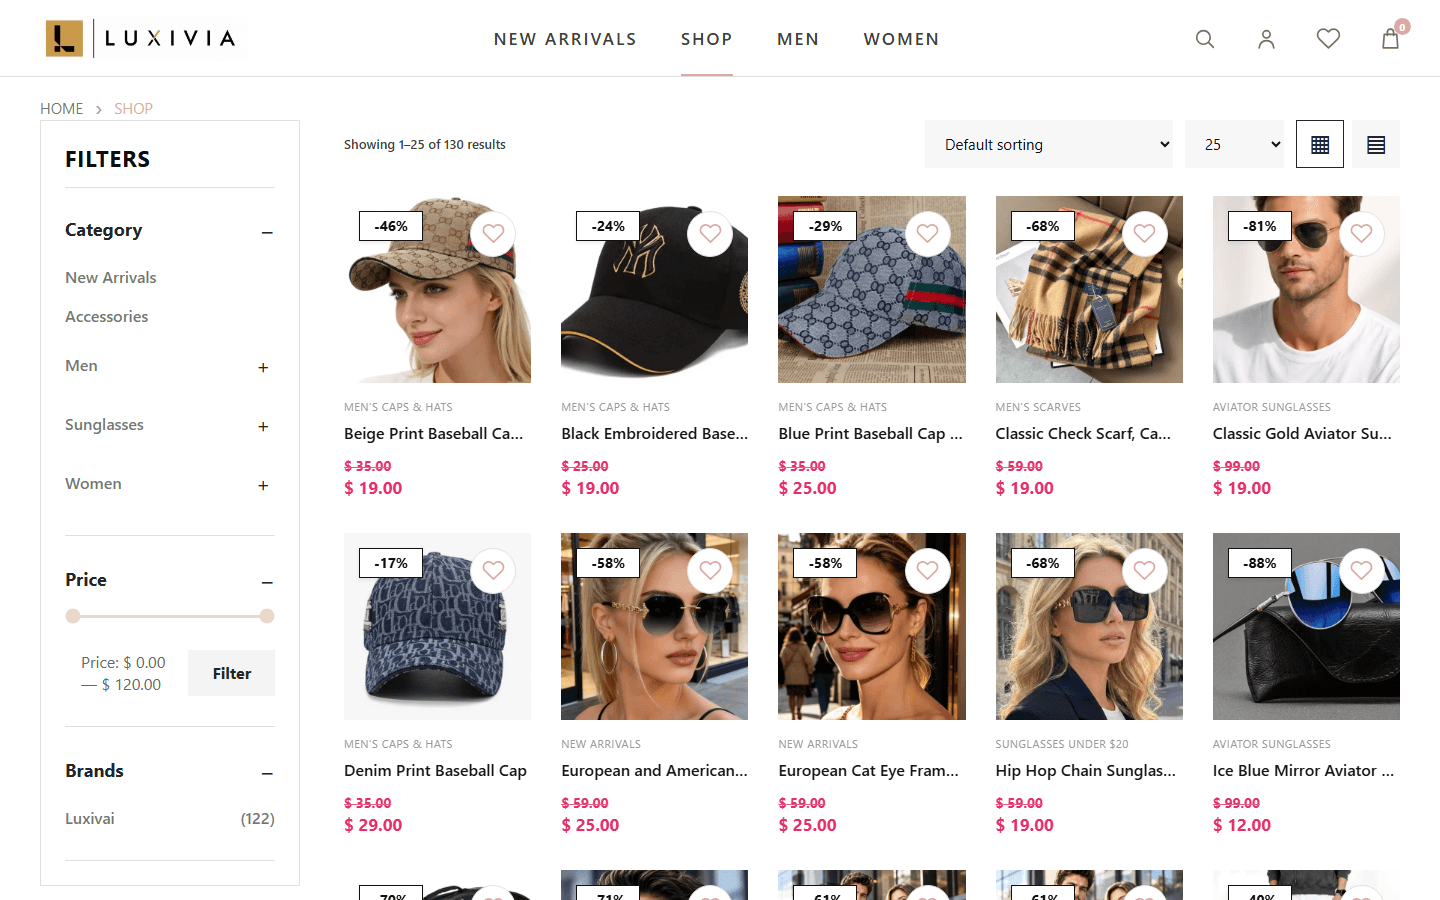Screen dimensions: 1440x900
Task: Expand the Men category
Action: (263, 367)
